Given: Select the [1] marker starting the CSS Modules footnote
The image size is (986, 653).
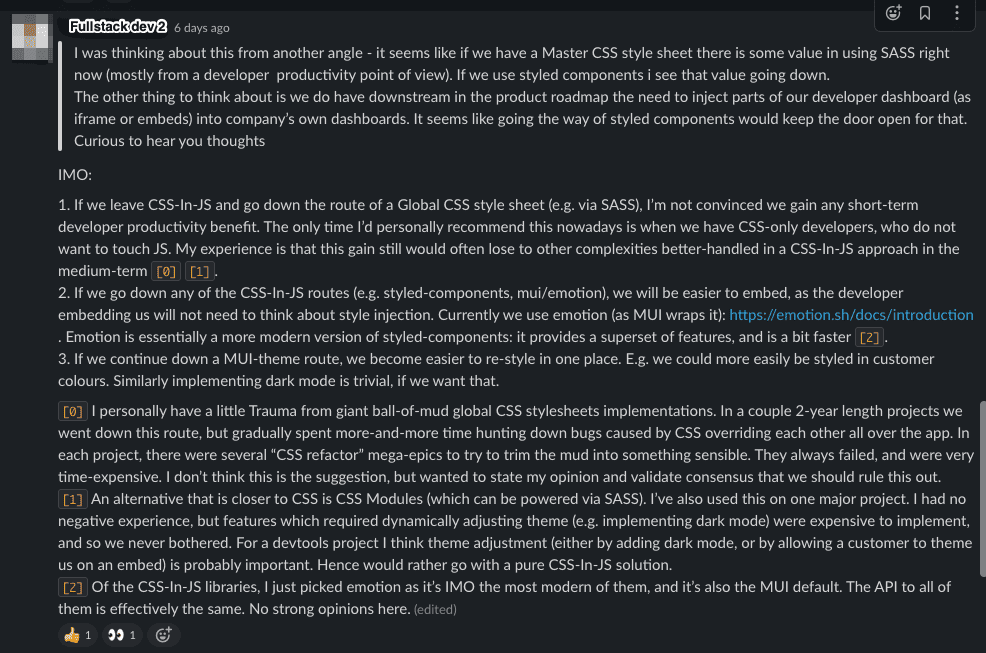Looking at the screenshot, I should [x=71, y=498].
